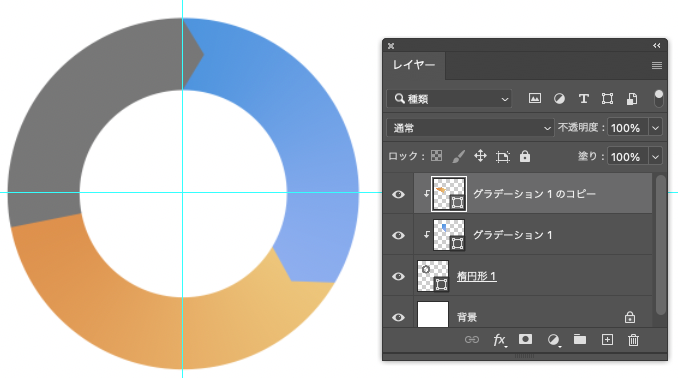The image size is (678, 378).
Task: Click the white 背景 layer thumbnail
Action: tap(432, 314)
